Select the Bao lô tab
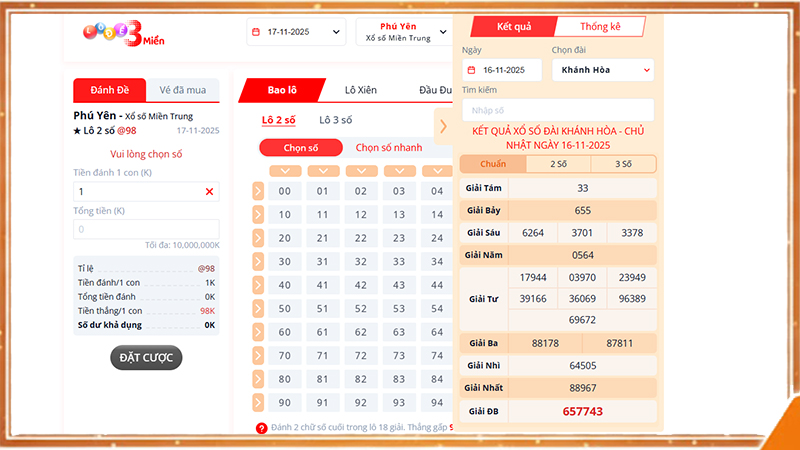The width and height of the screenshot is (800, 450). coord(282,90)
